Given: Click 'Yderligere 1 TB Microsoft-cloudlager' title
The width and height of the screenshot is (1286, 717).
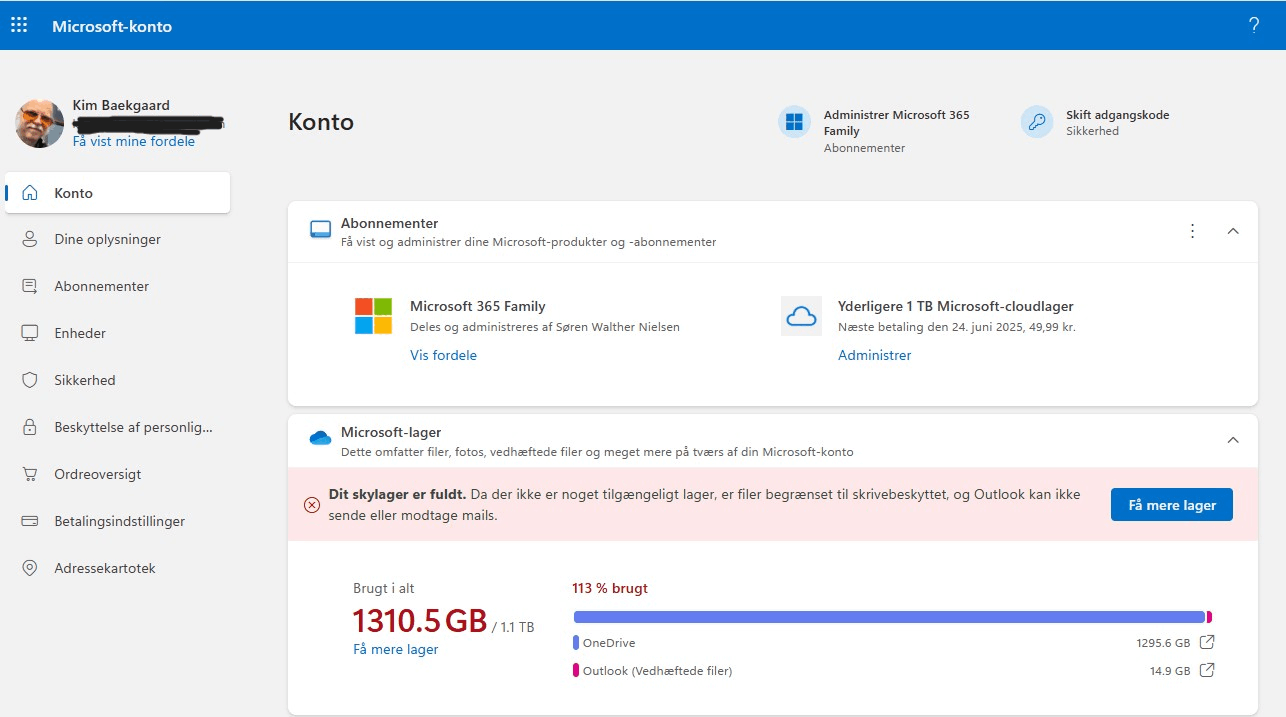Looking at the screenshot, I should pos(956,306).
